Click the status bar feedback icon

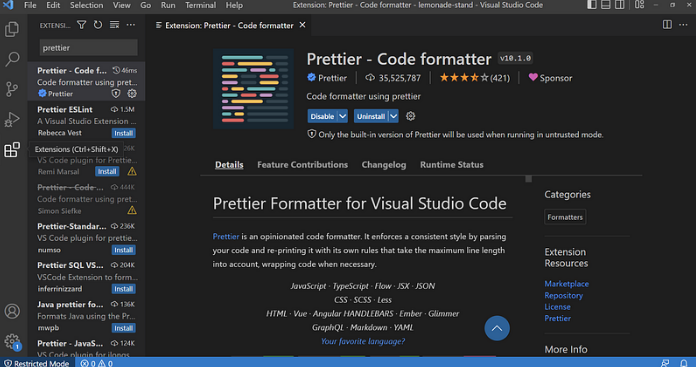pyautogui.click(x=665, y=363)
